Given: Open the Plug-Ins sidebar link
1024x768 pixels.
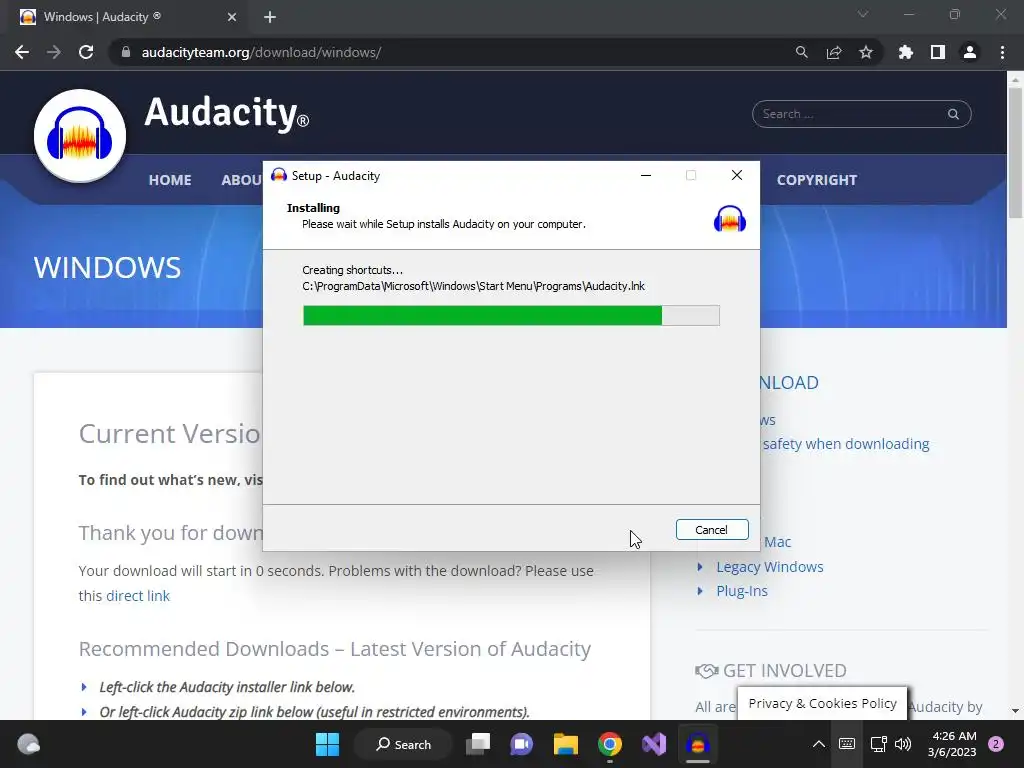Looking at the screenshot, I should 742,591.
